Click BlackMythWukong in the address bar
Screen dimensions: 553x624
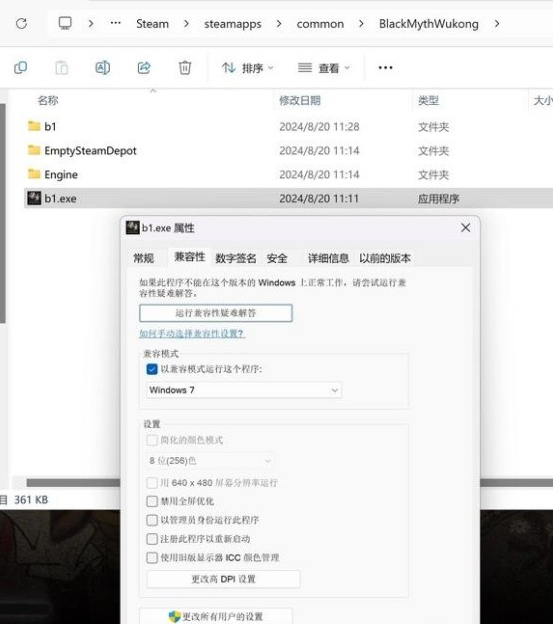pyautogui.click(x=429, y=24)
